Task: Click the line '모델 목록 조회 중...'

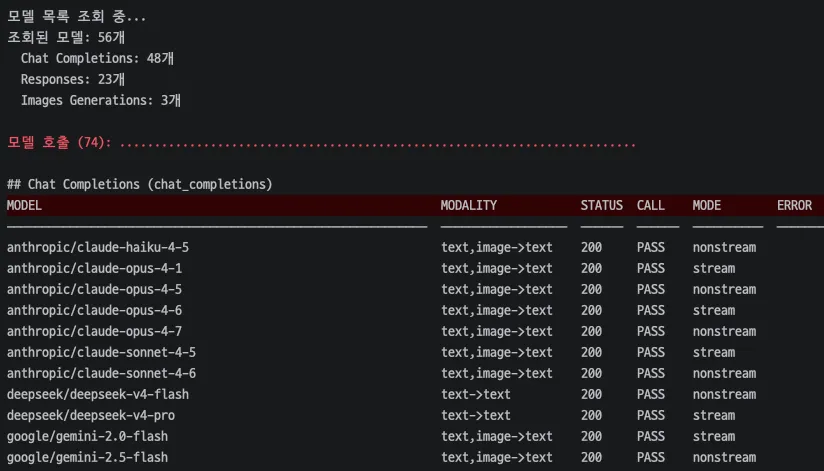Action: [x=77, y=16]
